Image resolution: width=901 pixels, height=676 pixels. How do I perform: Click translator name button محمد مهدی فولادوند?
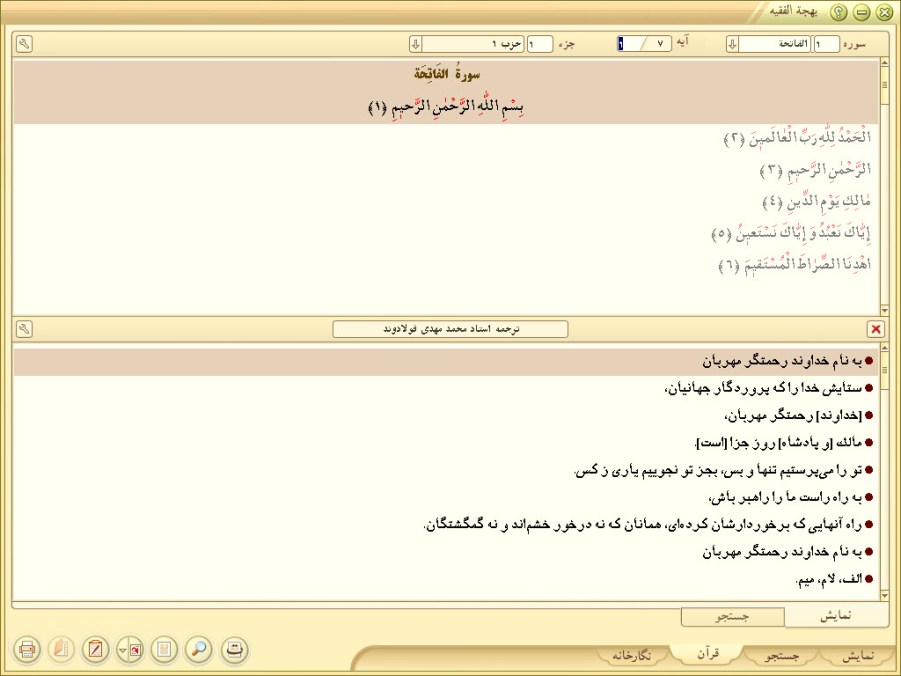point(450,329)
